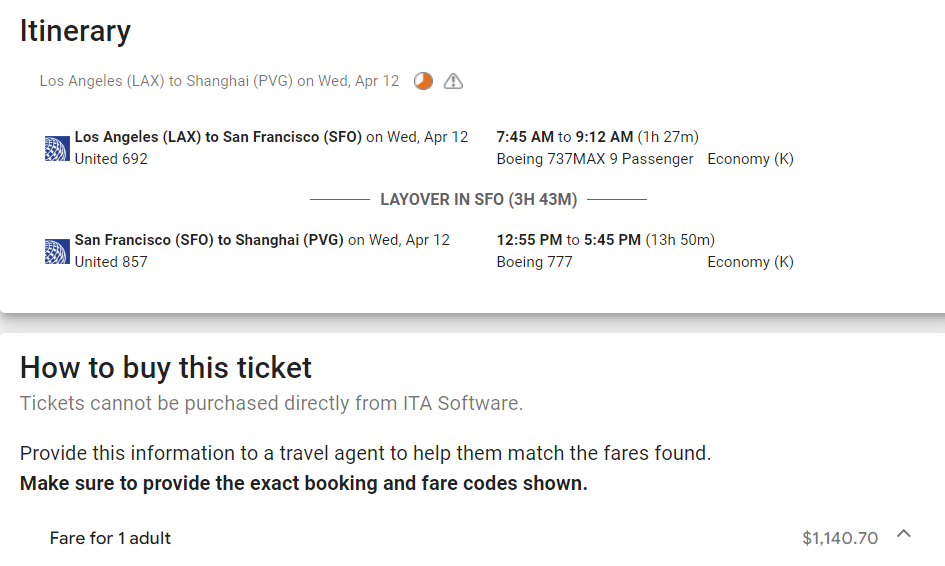Image resolution: width=945 pixels, height=566 pixels.
Task: Collapse the fare details chevron
Action: (904, 534)
